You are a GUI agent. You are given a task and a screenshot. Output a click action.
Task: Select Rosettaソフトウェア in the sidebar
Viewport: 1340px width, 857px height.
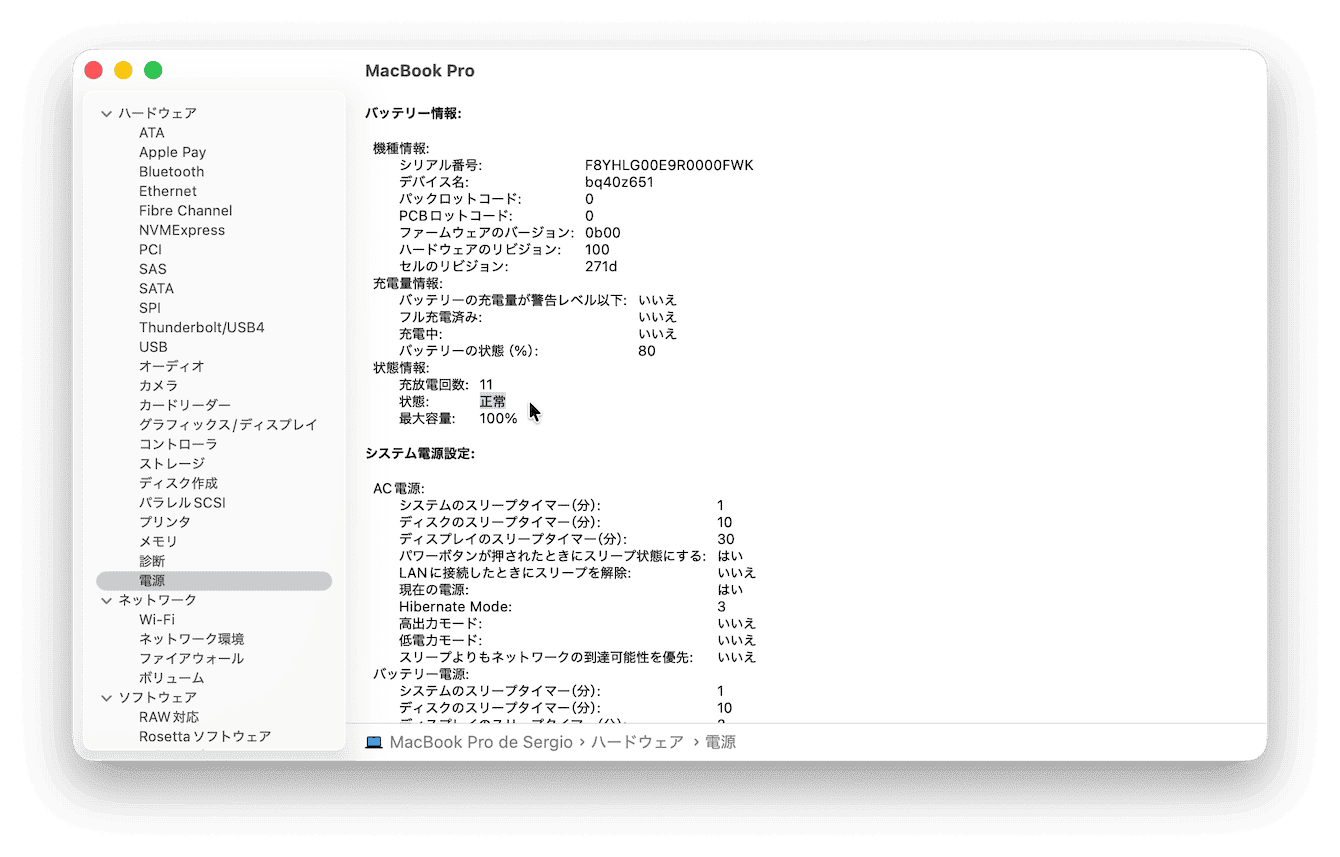coord(205,737)
